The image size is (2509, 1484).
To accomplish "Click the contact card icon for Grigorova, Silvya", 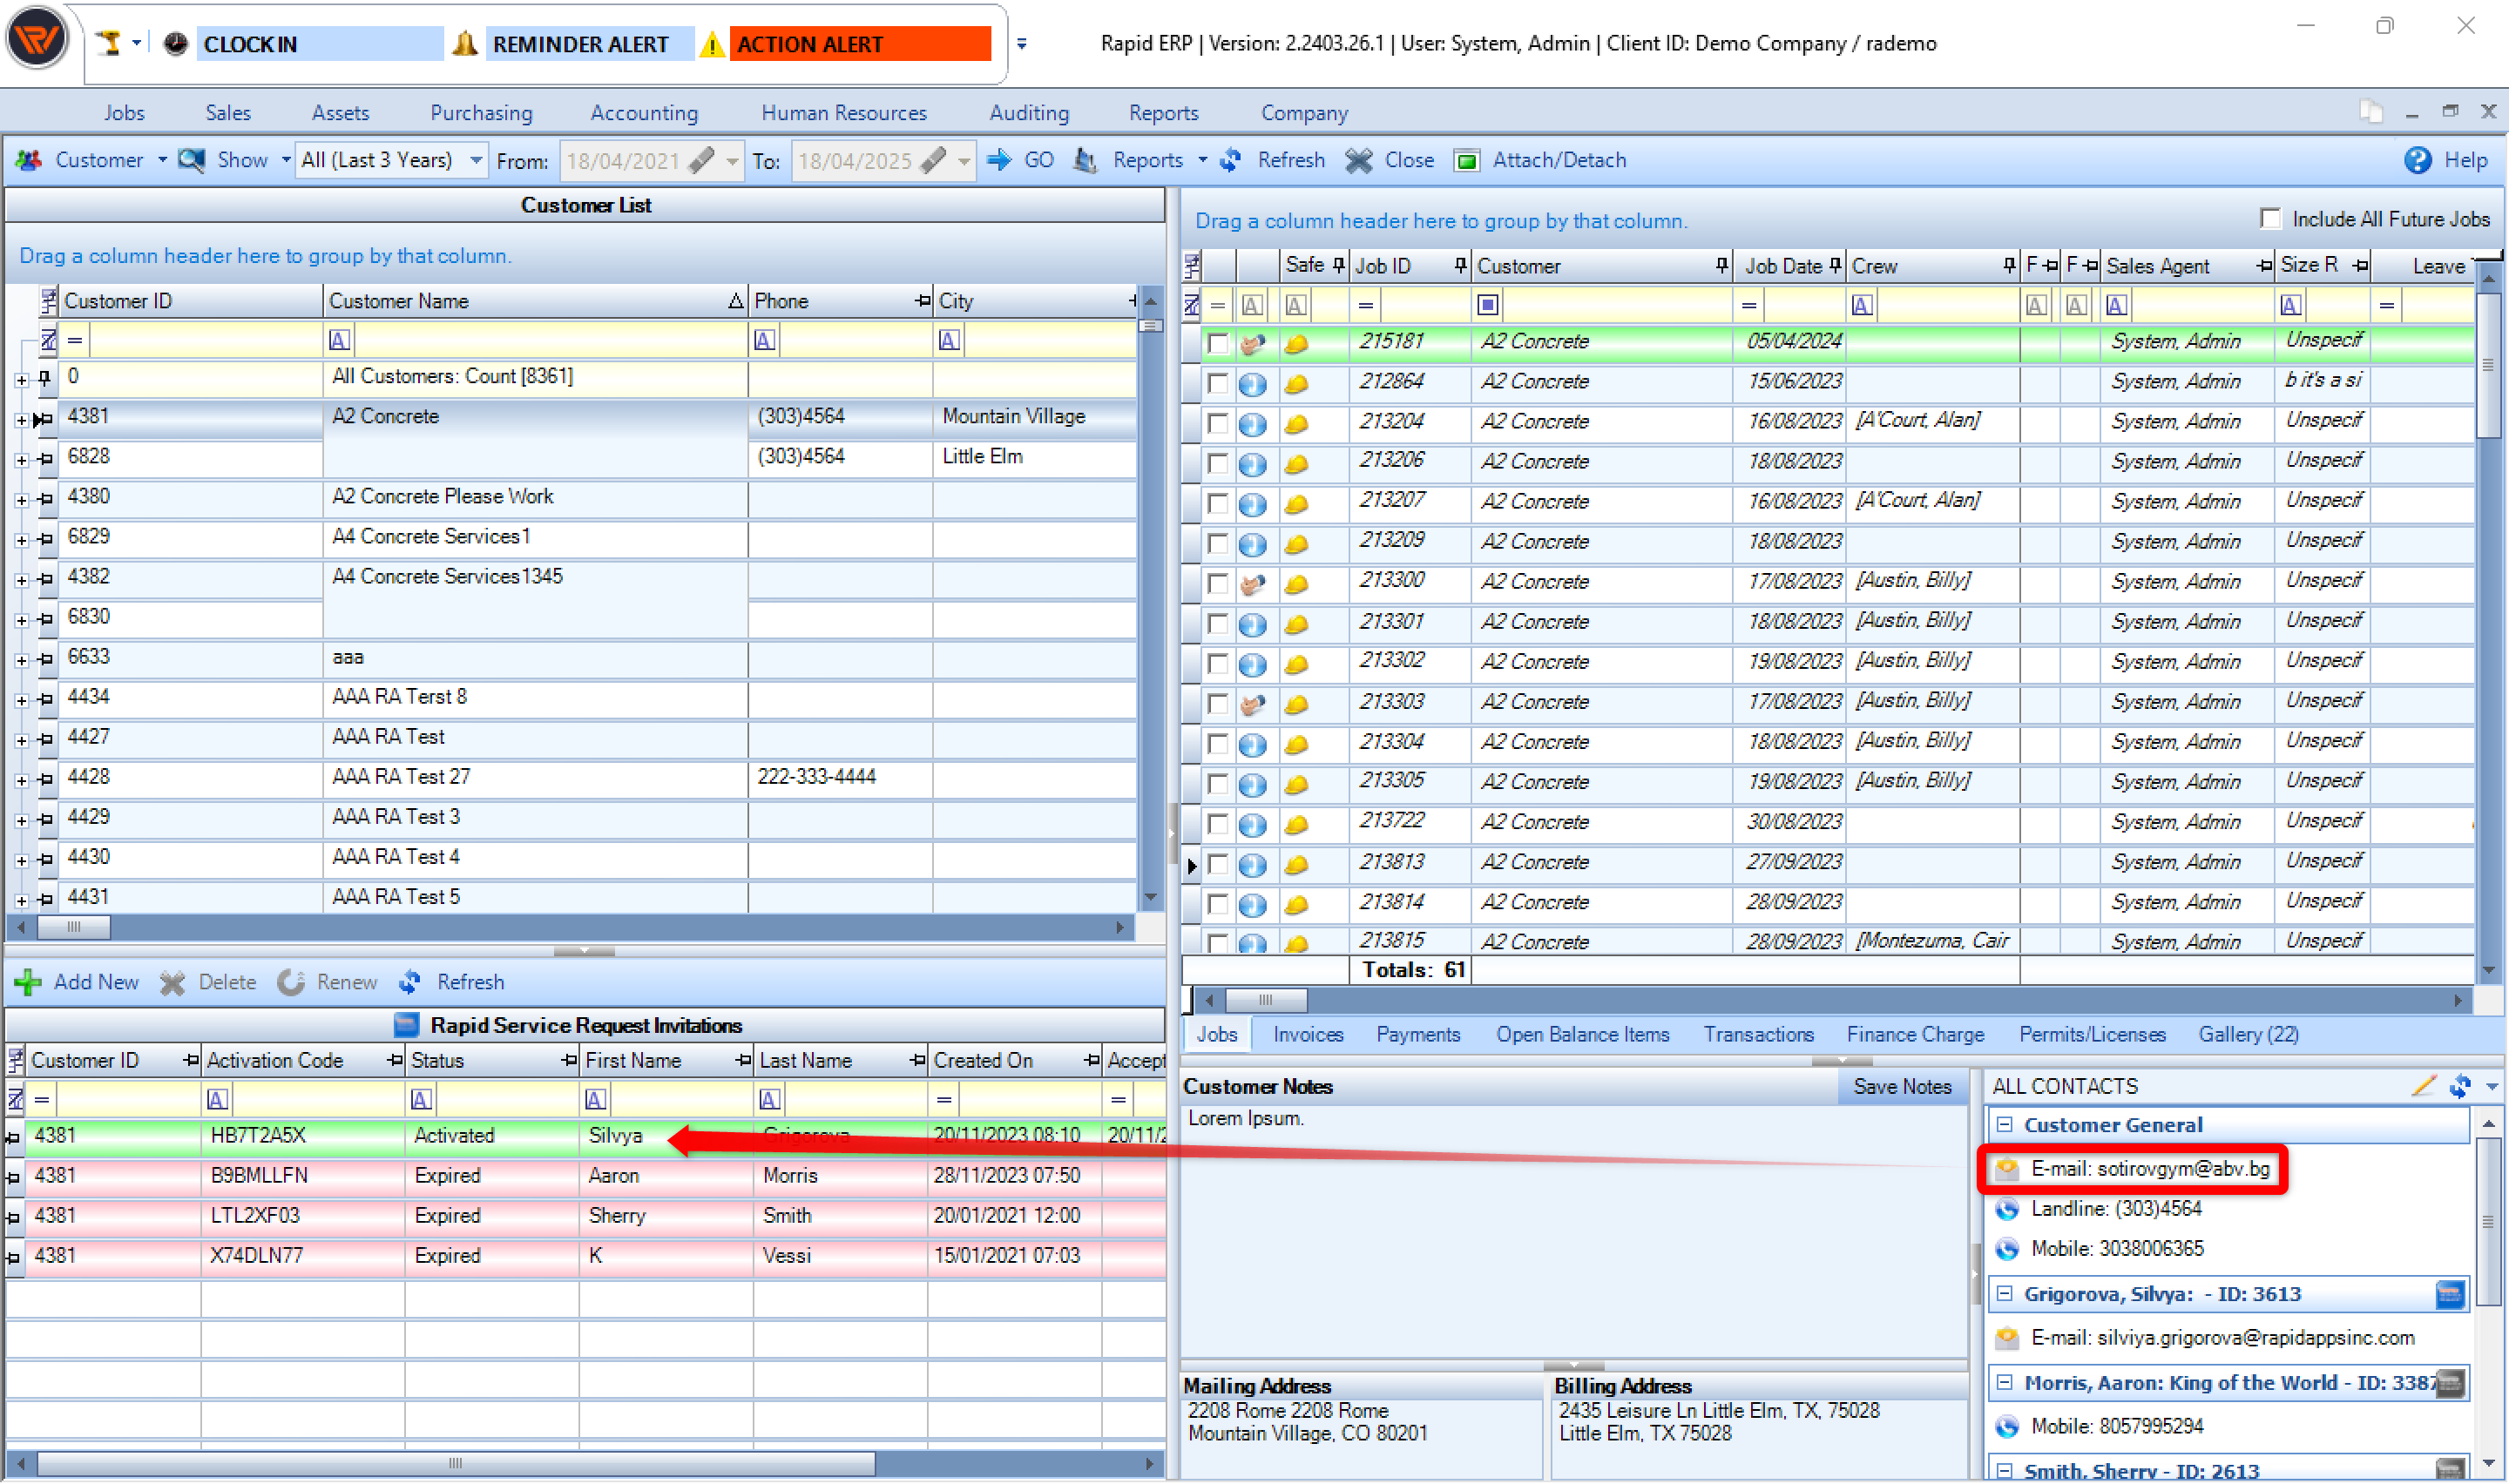I will (x=2449, y=1295).
